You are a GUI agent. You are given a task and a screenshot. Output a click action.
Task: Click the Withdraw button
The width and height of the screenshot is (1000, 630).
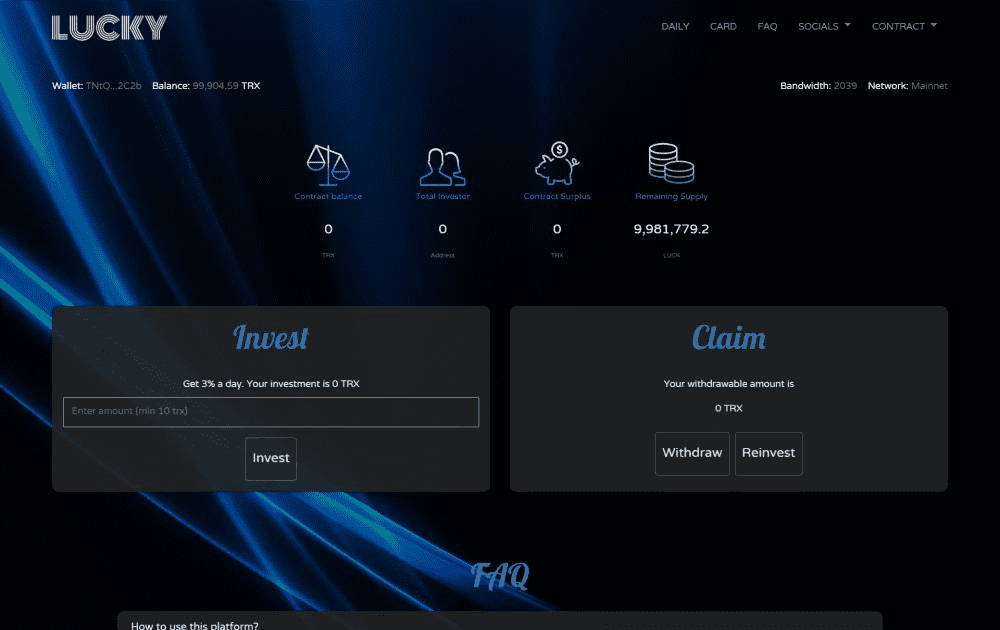pyautogui.click(x=692, y=453)
